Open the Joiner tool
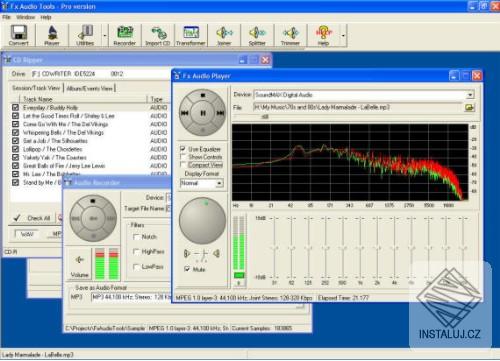 click(x=224, y=35)
